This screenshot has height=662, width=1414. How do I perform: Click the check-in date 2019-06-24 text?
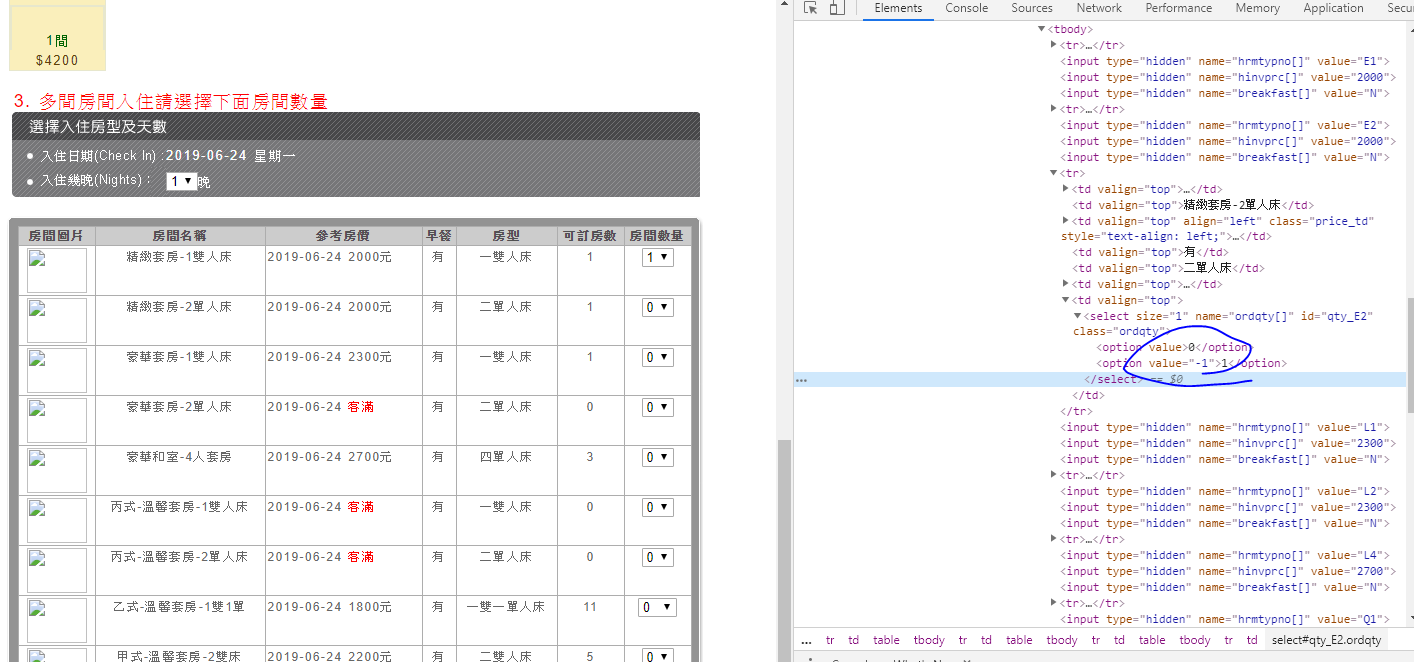(207, 156)
